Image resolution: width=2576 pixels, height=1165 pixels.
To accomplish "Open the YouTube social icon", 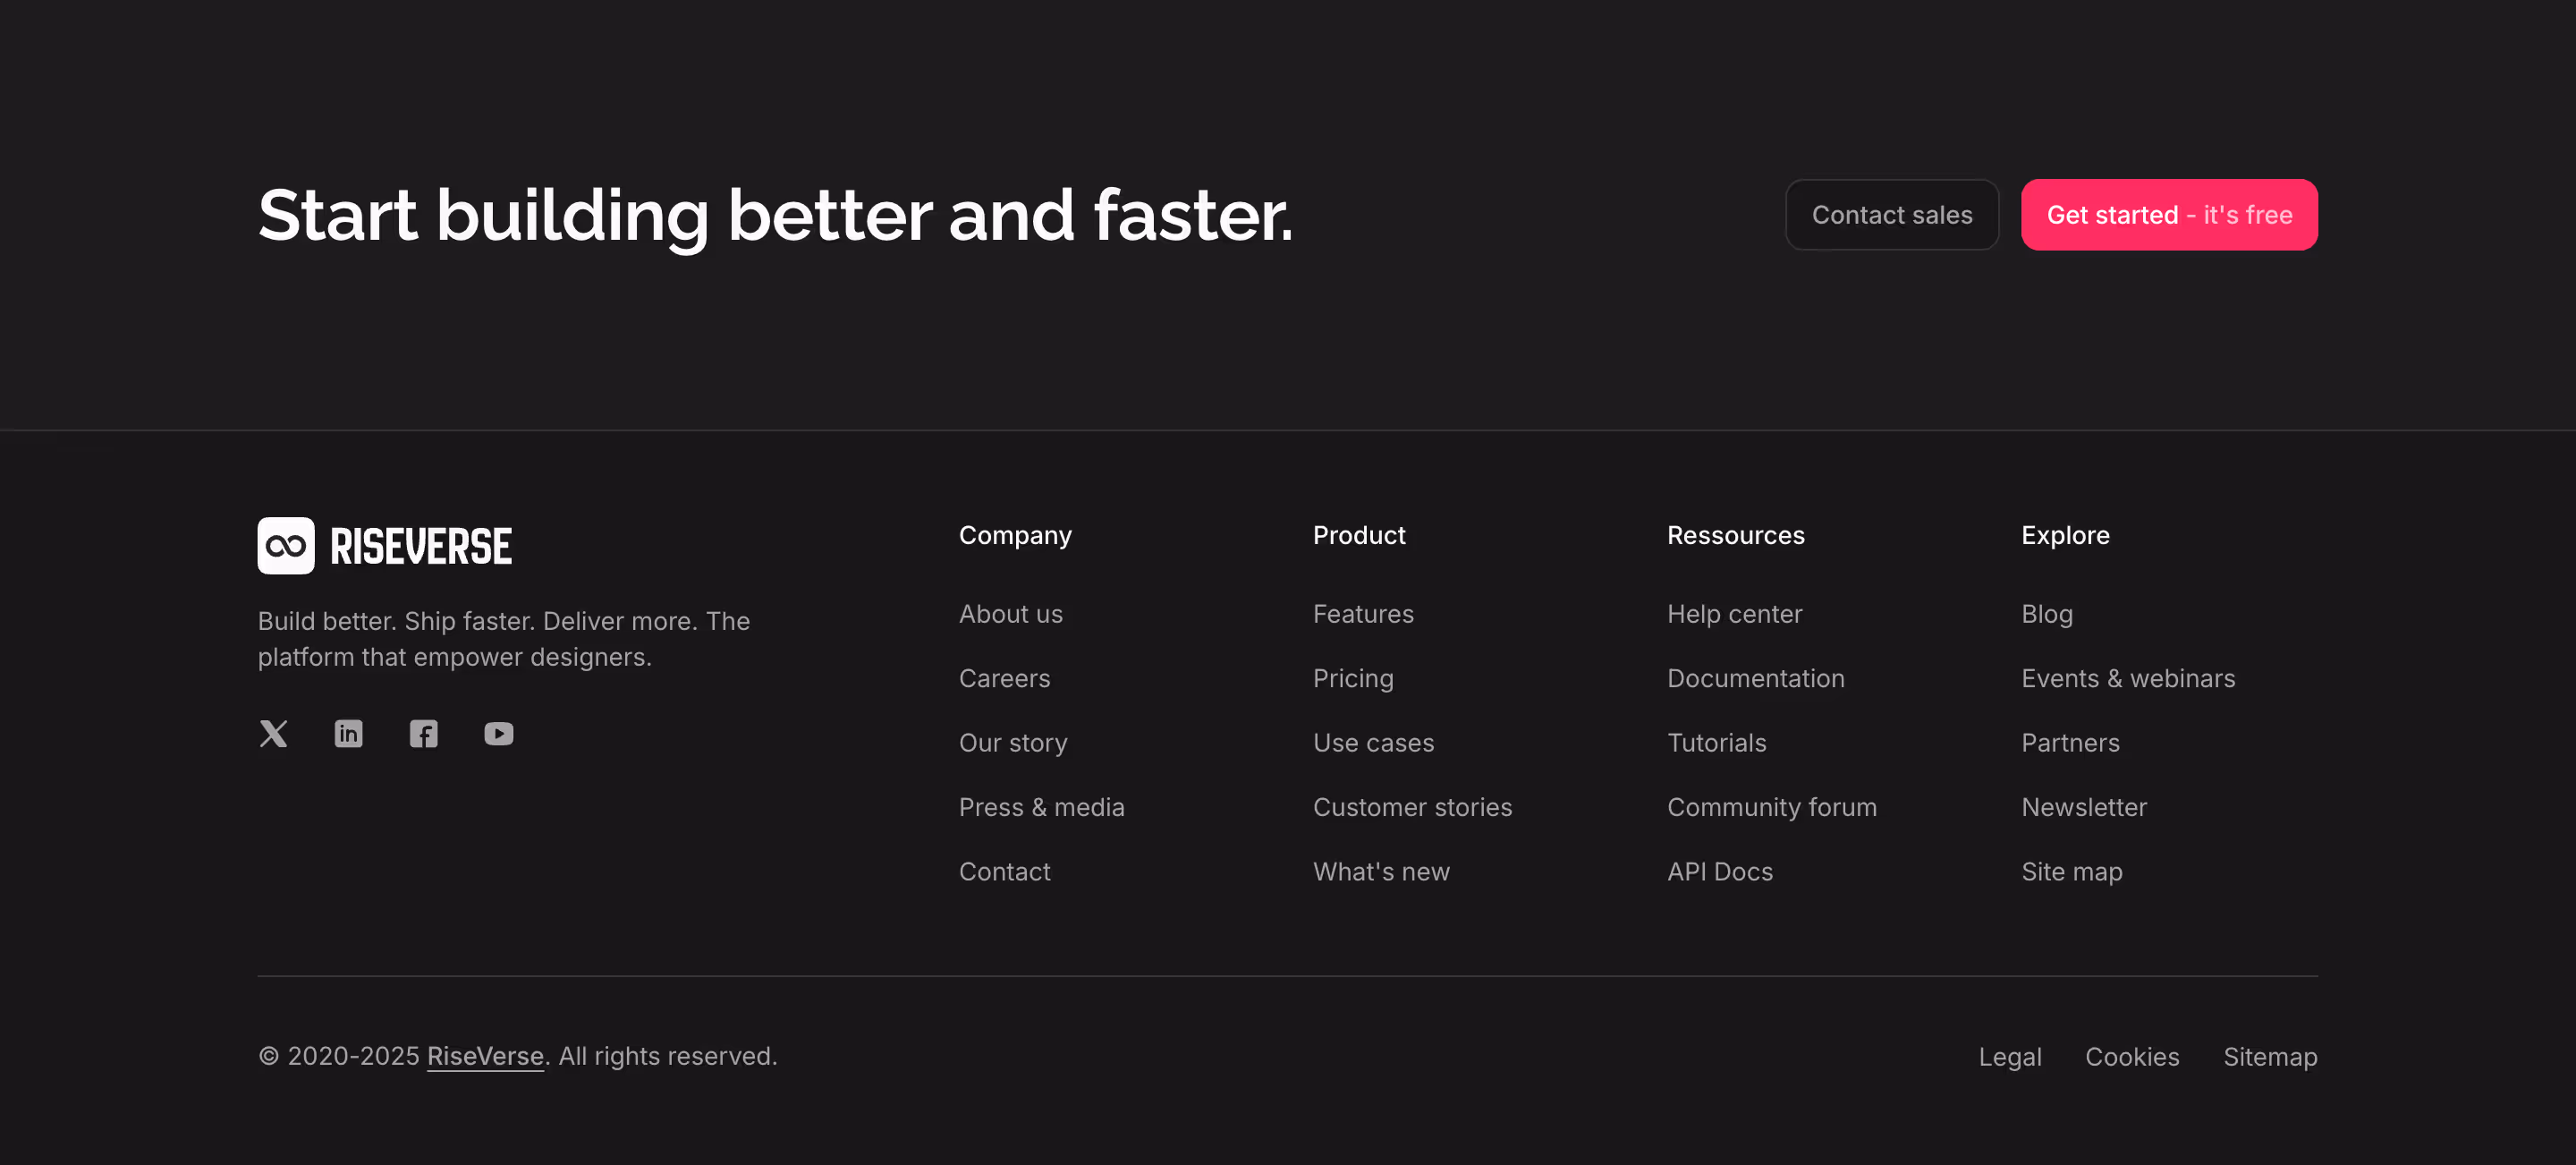I will pos(498,733).
